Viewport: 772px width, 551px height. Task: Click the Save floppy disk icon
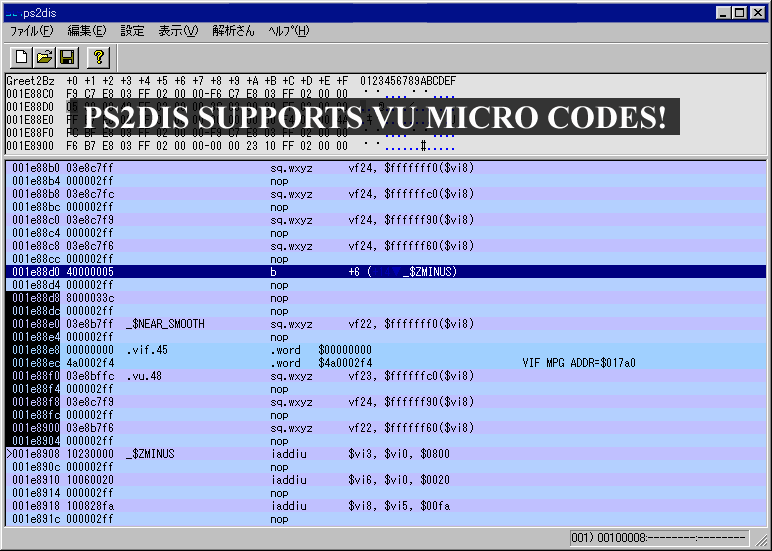coord(67,58)
